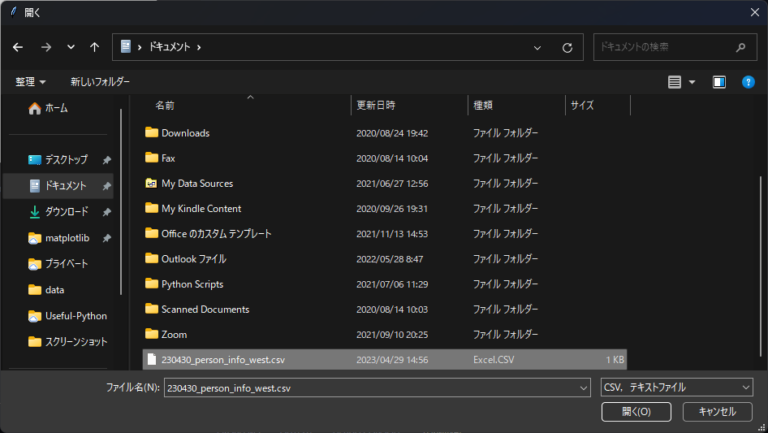
Task: Select the Zoom folder icon
Action: coord(151,334)
